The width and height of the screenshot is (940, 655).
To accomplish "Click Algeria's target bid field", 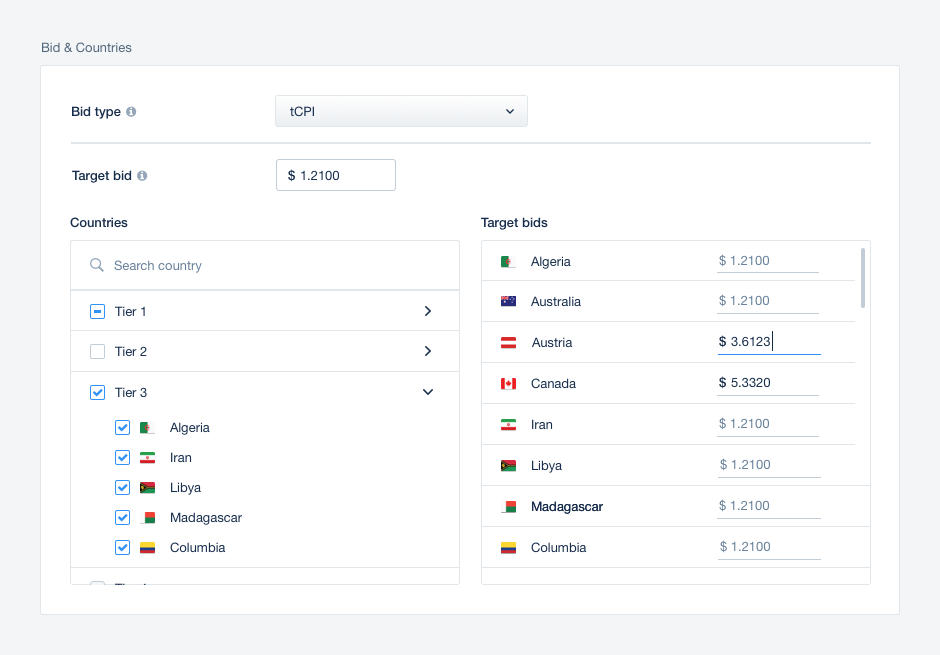I will (x=768, y=261).
